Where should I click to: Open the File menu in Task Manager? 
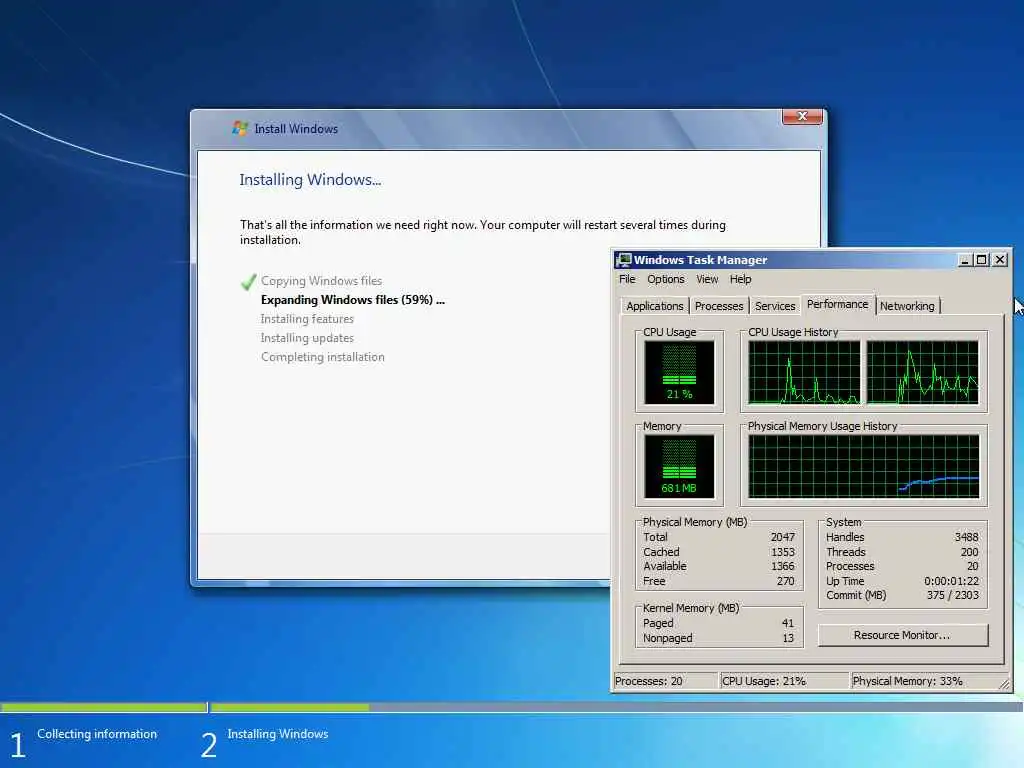pos(627,279)
